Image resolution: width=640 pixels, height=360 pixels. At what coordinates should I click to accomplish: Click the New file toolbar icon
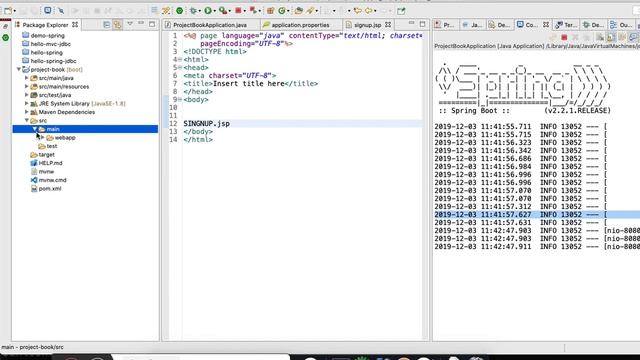[x=8, y=11]
